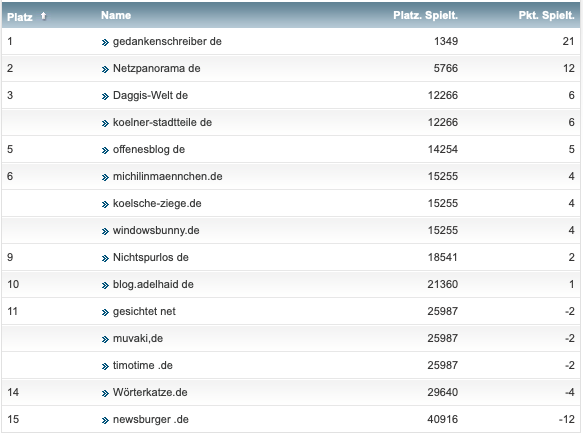The width and height of the screenshot is (583, 436).
Task: Open the windowsbunny.de link
Action: 156,230
